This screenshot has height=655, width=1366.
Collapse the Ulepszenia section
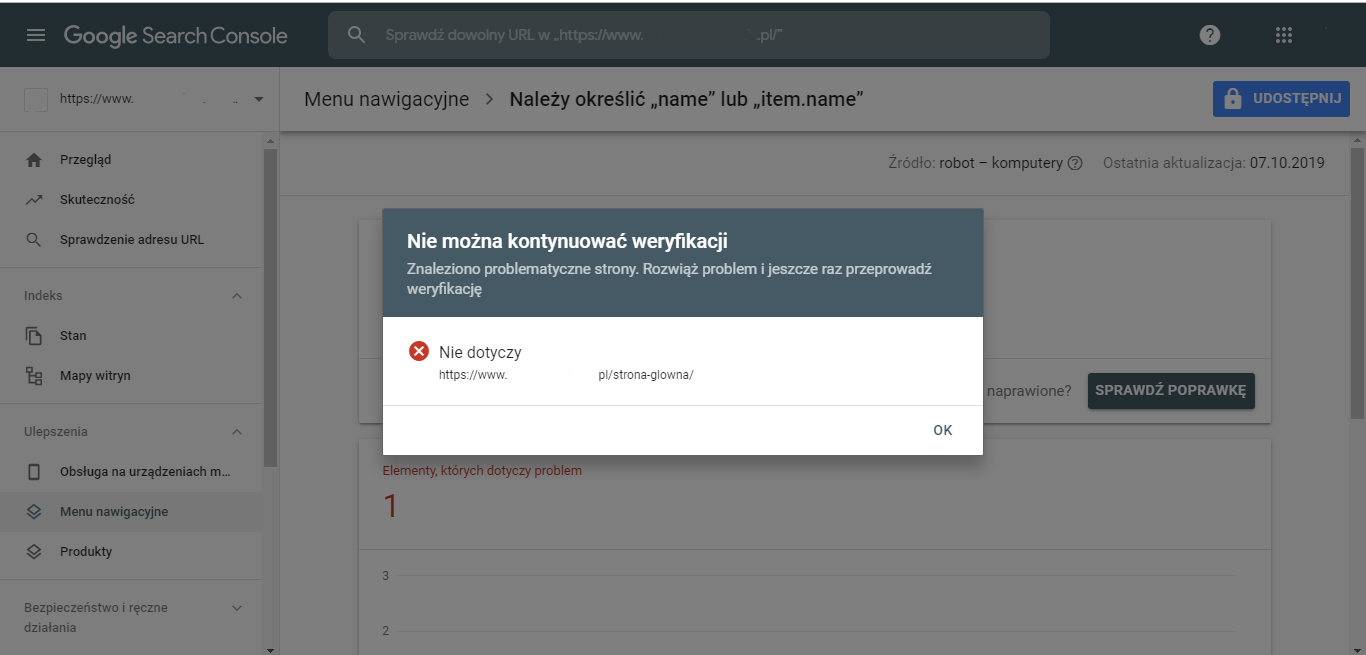(x=237, y=432)
